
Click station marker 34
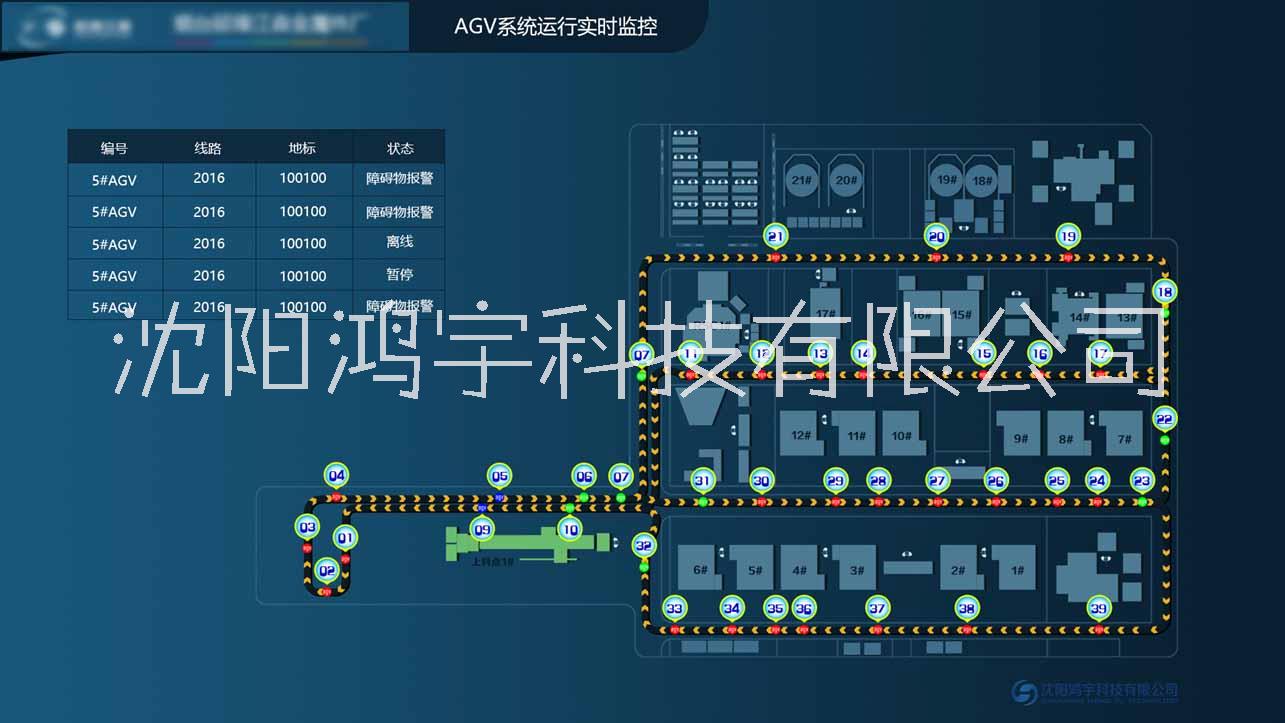pos(732,607)
